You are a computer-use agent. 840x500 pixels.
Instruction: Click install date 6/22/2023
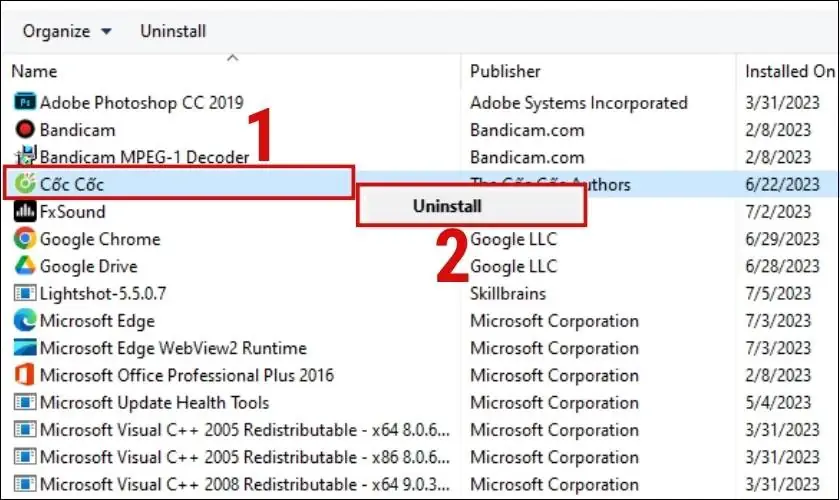pos(782,184)
